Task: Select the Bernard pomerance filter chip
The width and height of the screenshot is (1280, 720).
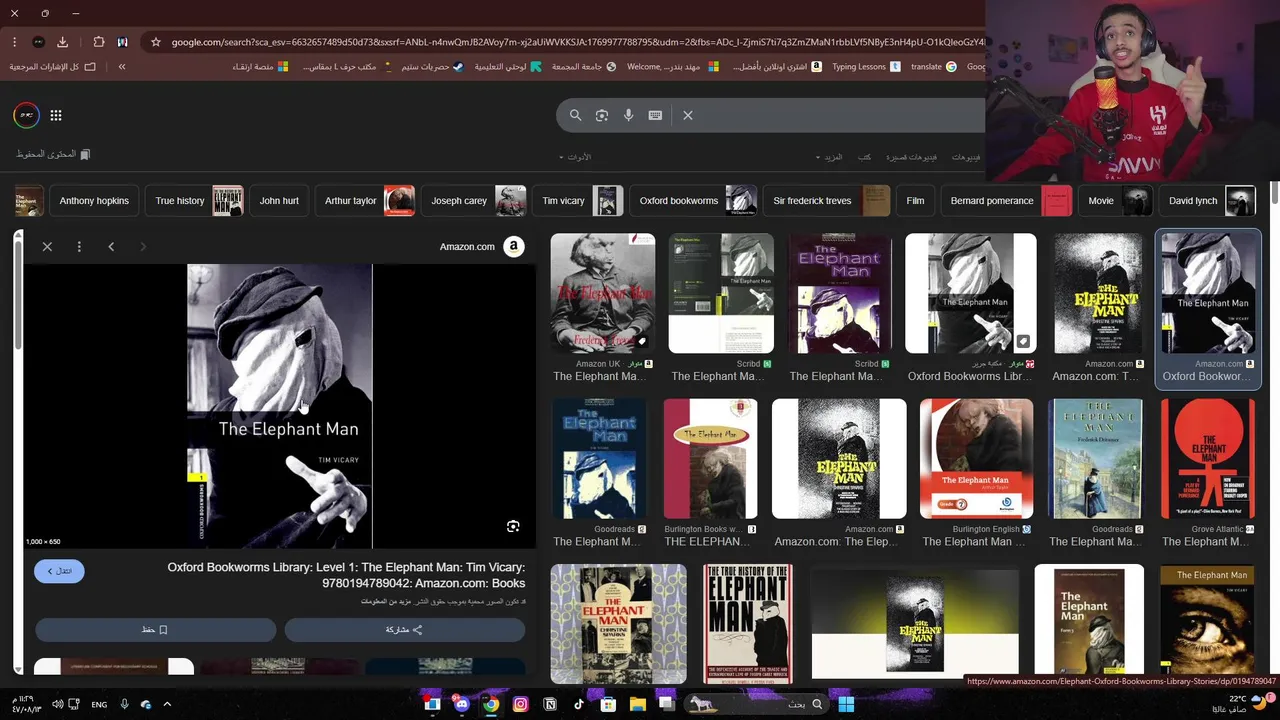Action: pyautogui.click(x=1006, y=201)
